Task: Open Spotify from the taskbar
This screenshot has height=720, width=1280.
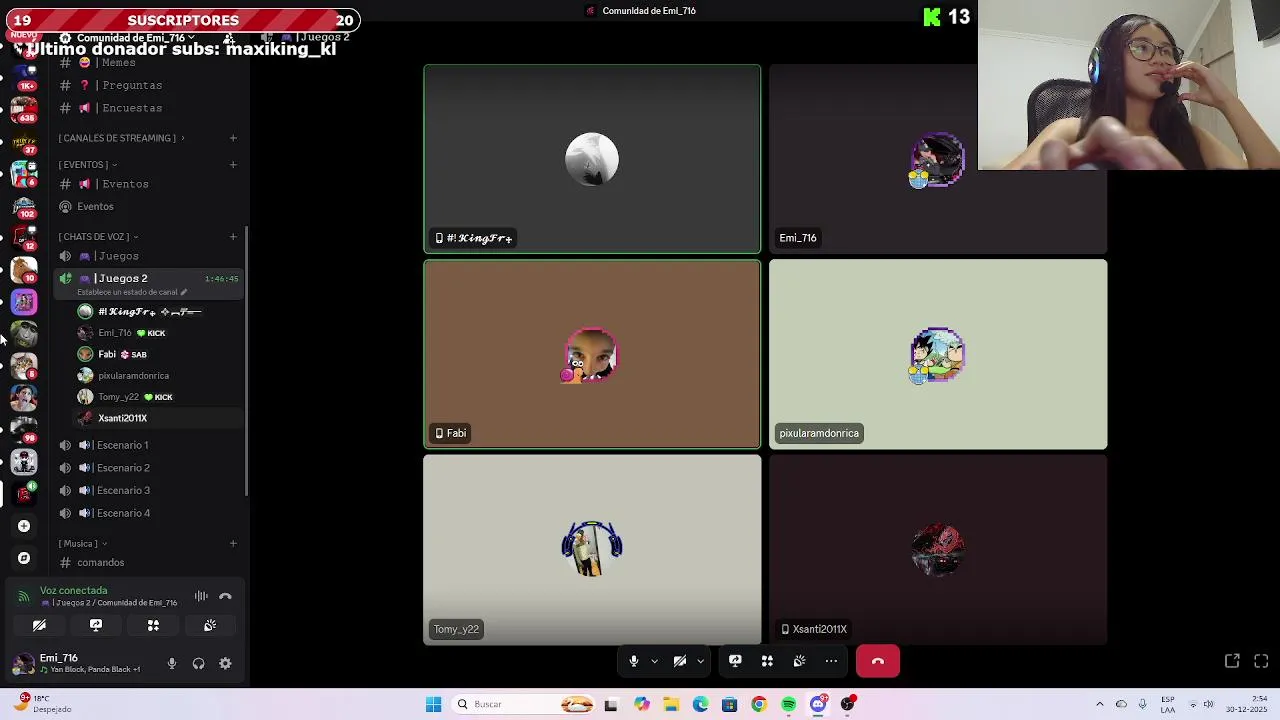Action: (x=789, y=704)
